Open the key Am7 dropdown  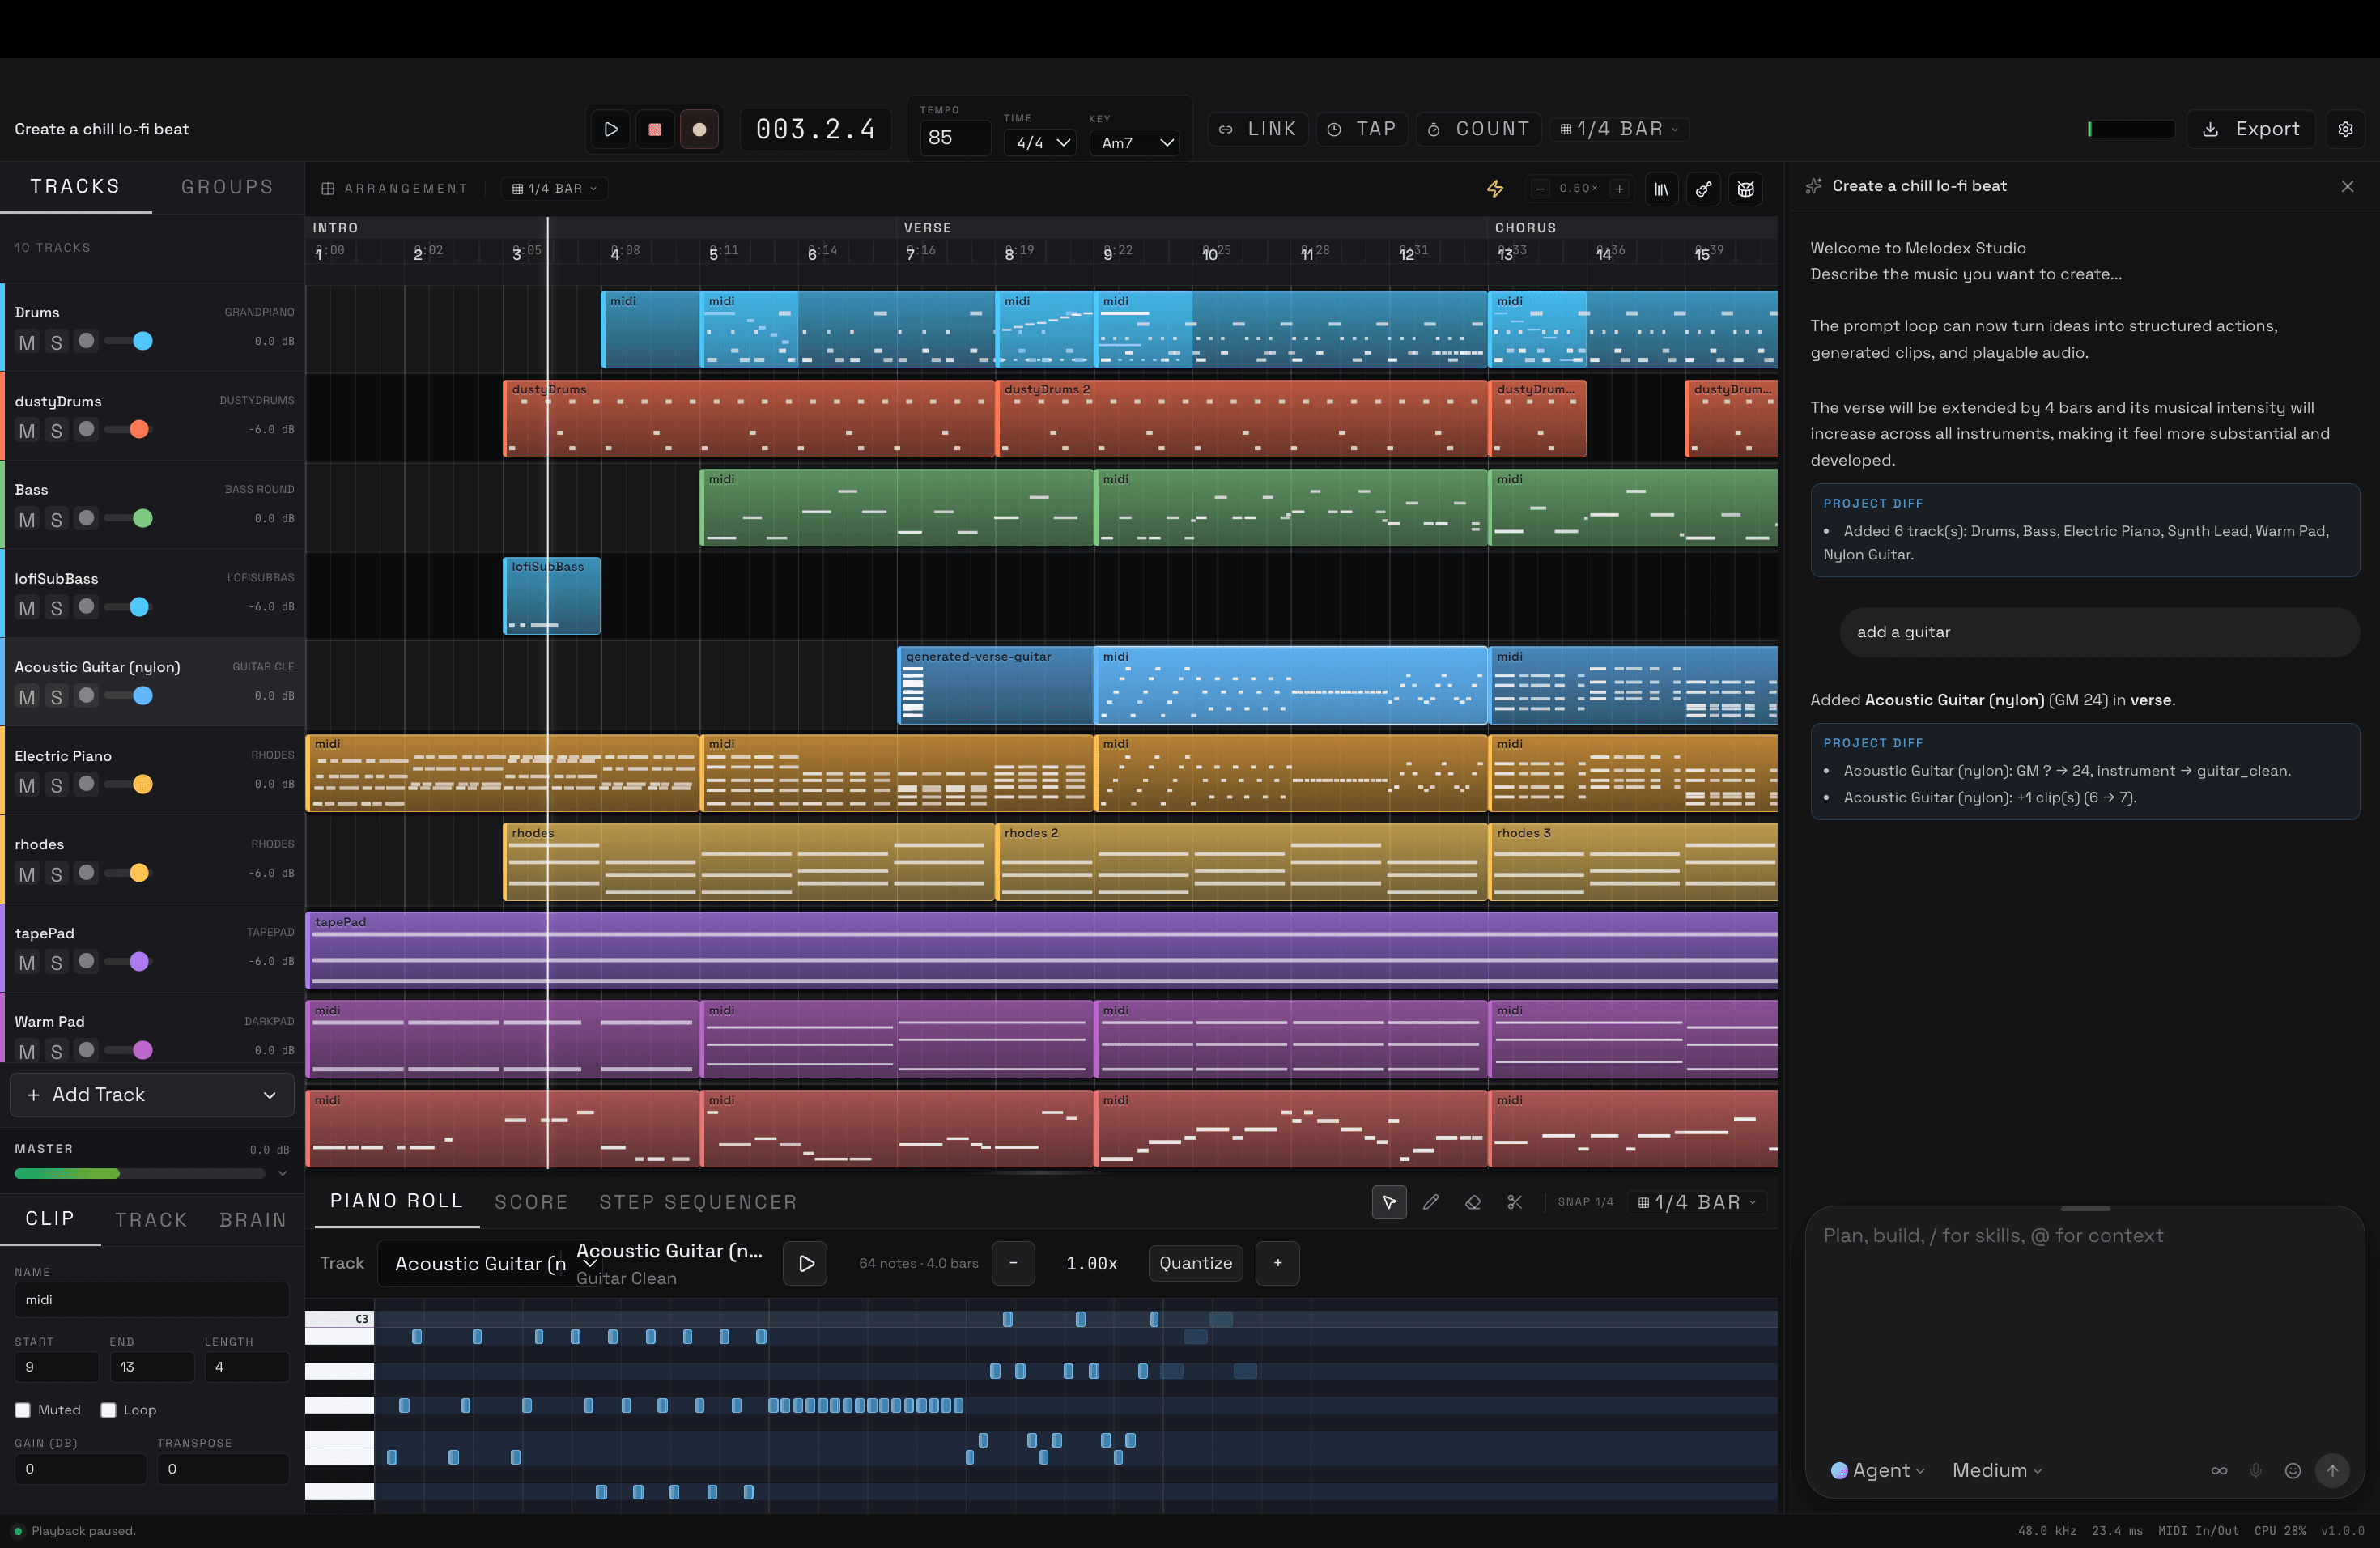[1134, 143]
